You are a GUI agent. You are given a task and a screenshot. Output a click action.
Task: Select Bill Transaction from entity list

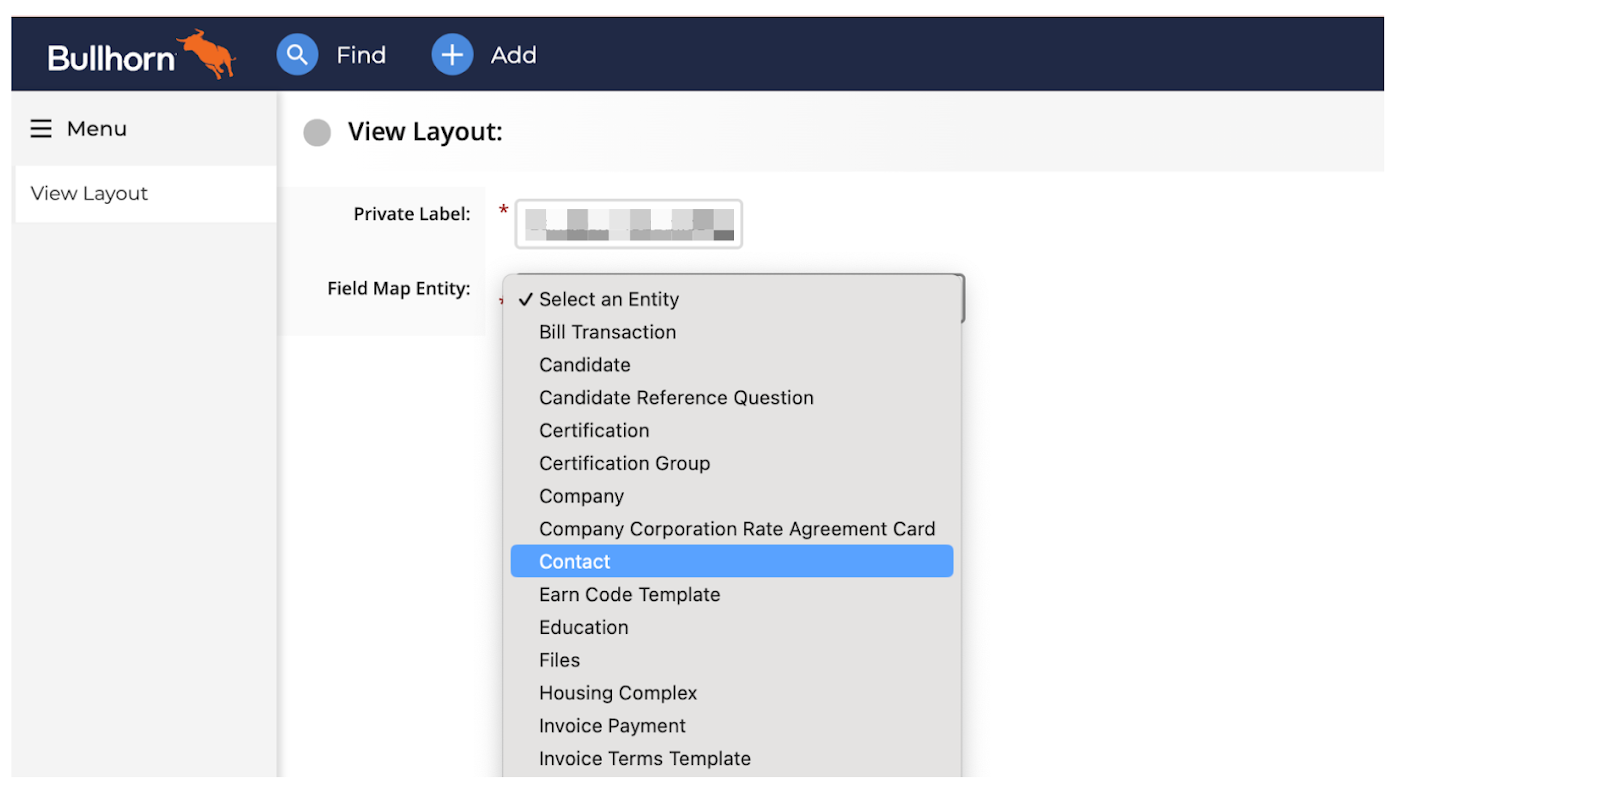click(607, 332)
